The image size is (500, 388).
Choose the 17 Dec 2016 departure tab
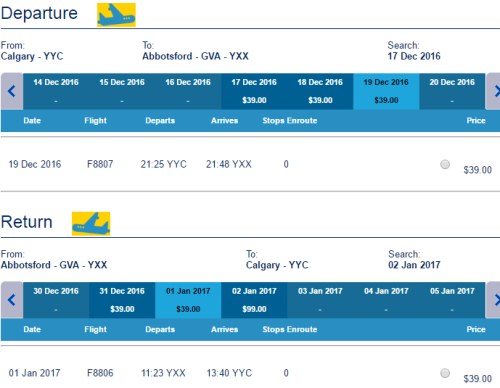click(254, 91)
